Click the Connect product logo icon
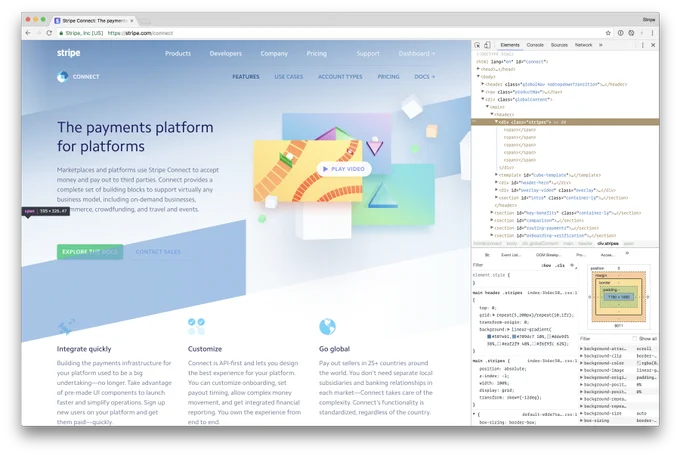680x456 pixels. [62, 77]
